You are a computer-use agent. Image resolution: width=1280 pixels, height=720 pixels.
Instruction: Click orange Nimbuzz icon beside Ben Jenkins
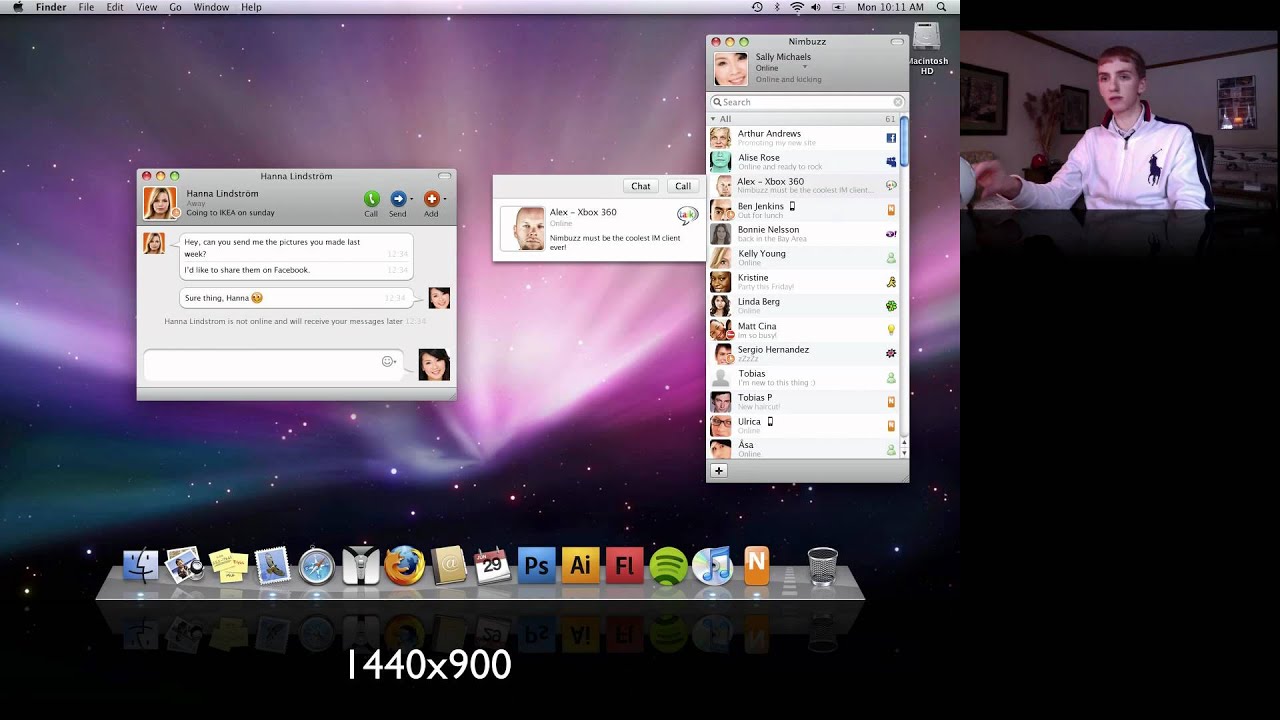click(x=891, y=210)
